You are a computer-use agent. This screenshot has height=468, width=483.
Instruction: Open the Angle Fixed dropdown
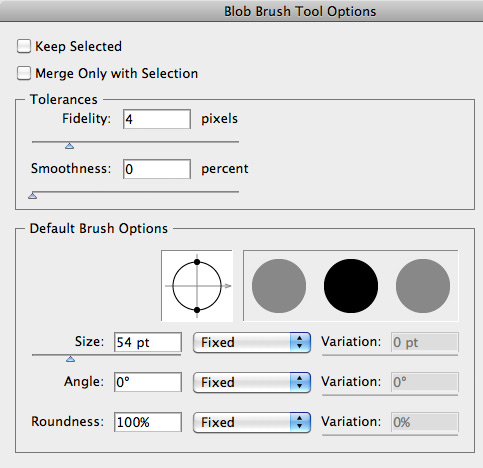point(252,382)
